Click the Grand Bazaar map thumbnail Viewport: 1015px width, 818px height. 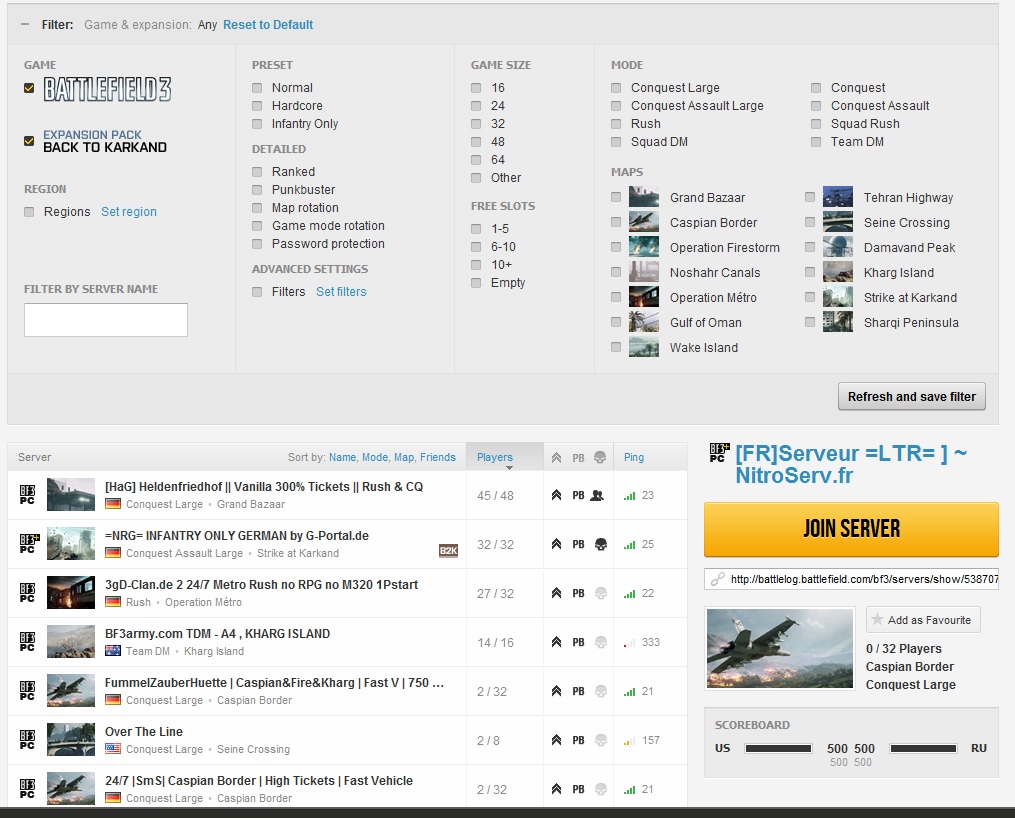pyautogui.click(x=644, y=197)
